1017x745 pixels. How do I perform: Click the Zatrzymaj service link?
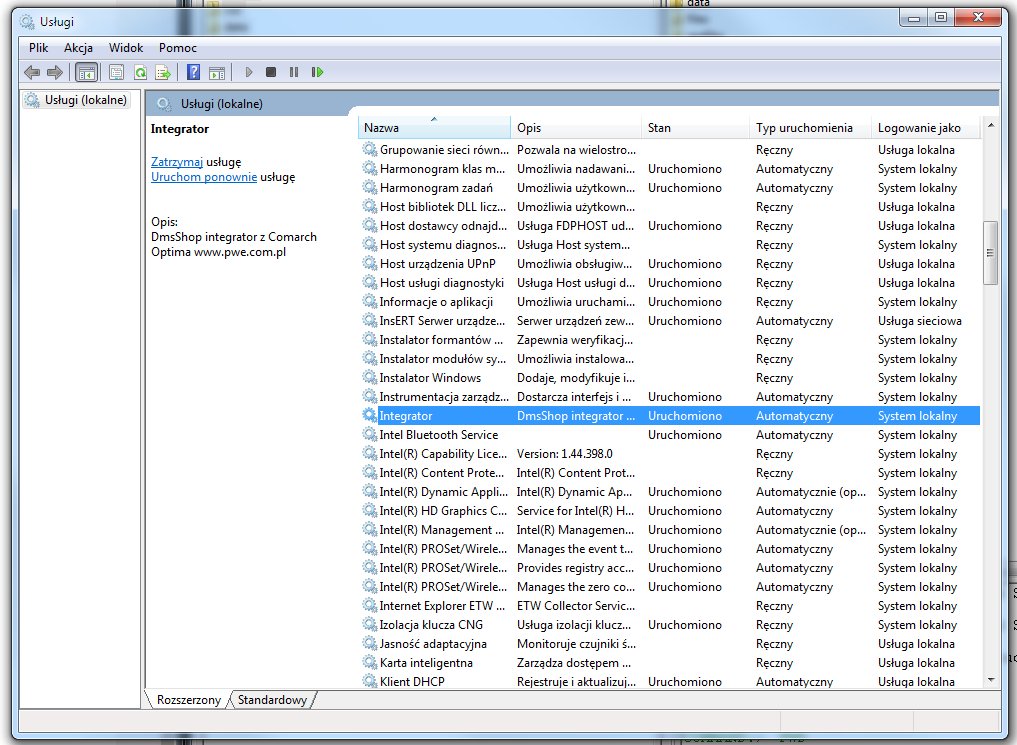pos(177,161)
